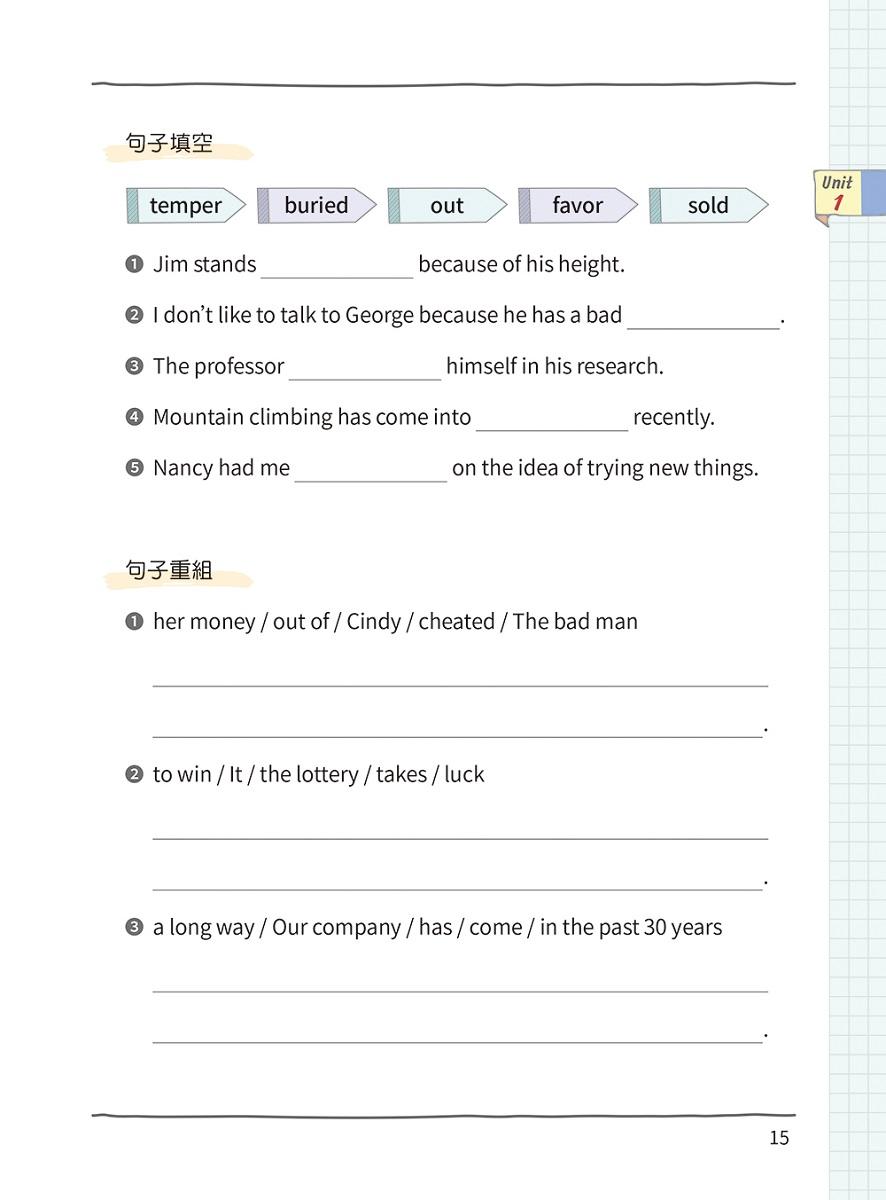This screenshot has width=886, height=1200.
Task: Click the blank before 'recently'
Action: [x=552, y=419]
